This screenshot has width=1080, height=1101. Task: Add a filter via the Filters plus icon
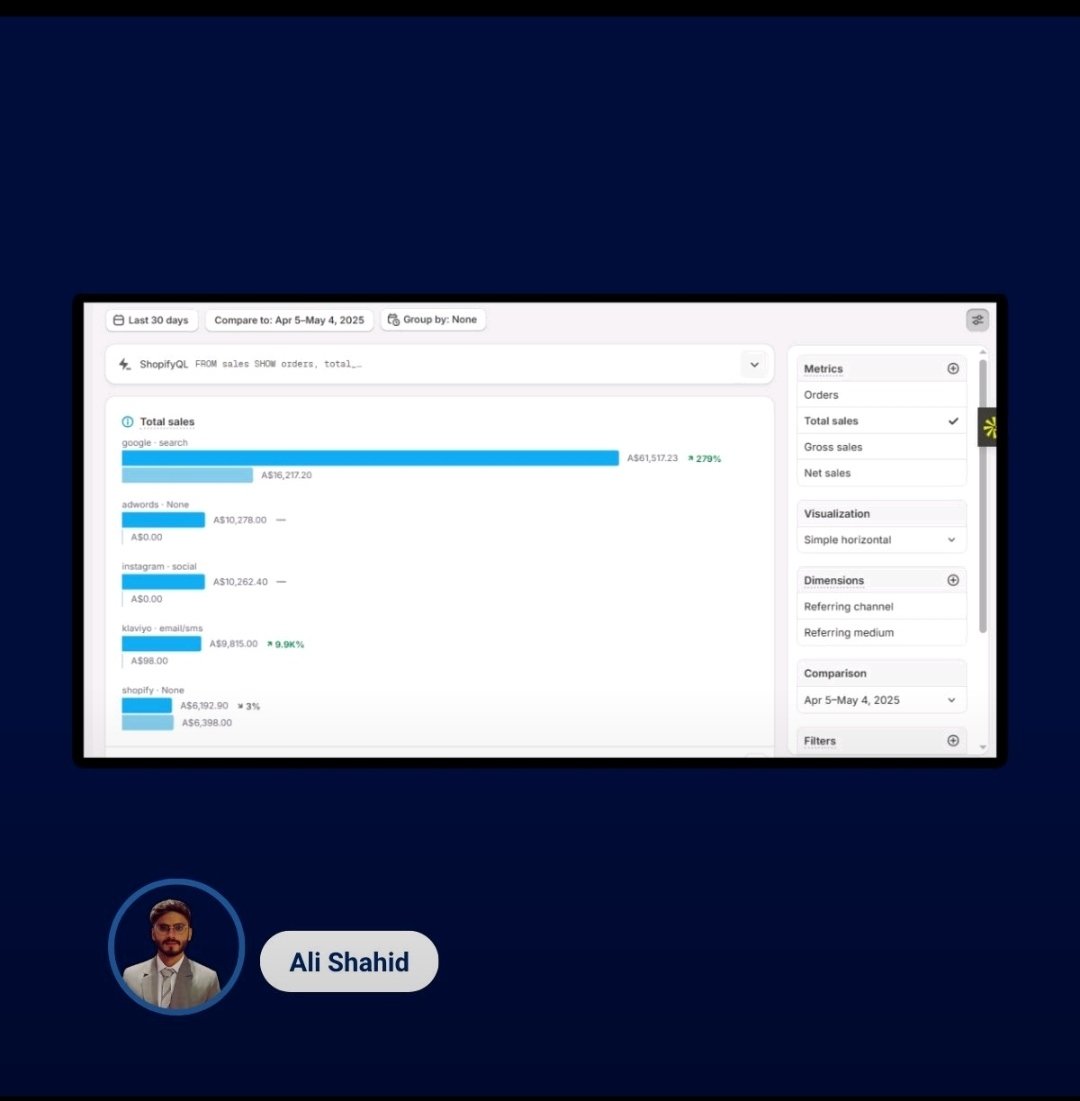pyautogui.click(x=952, y=740)
